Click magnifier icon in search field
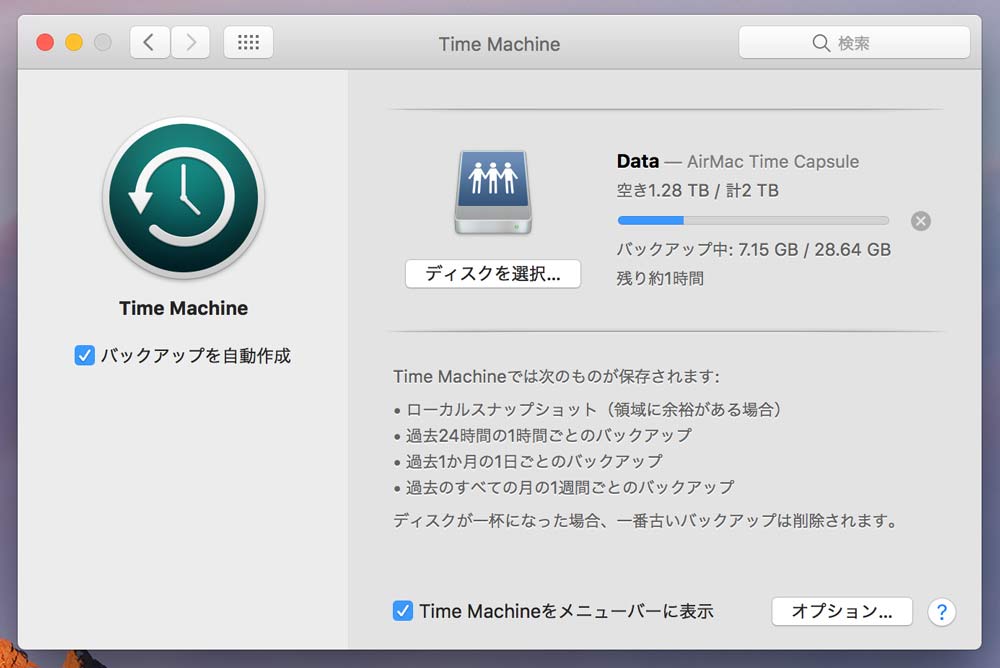Image resolution: width=1000 pixels, height=668 pixels. click(x=821, y=43)
